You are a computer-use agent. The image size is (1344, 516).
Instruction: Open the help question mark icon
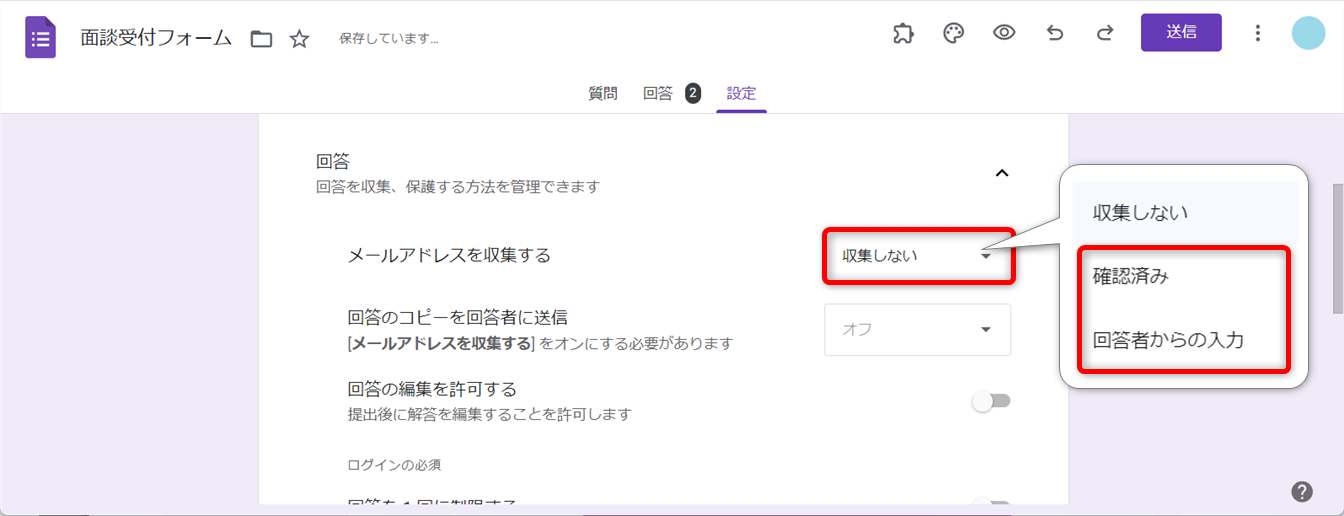click(1301, 491)
